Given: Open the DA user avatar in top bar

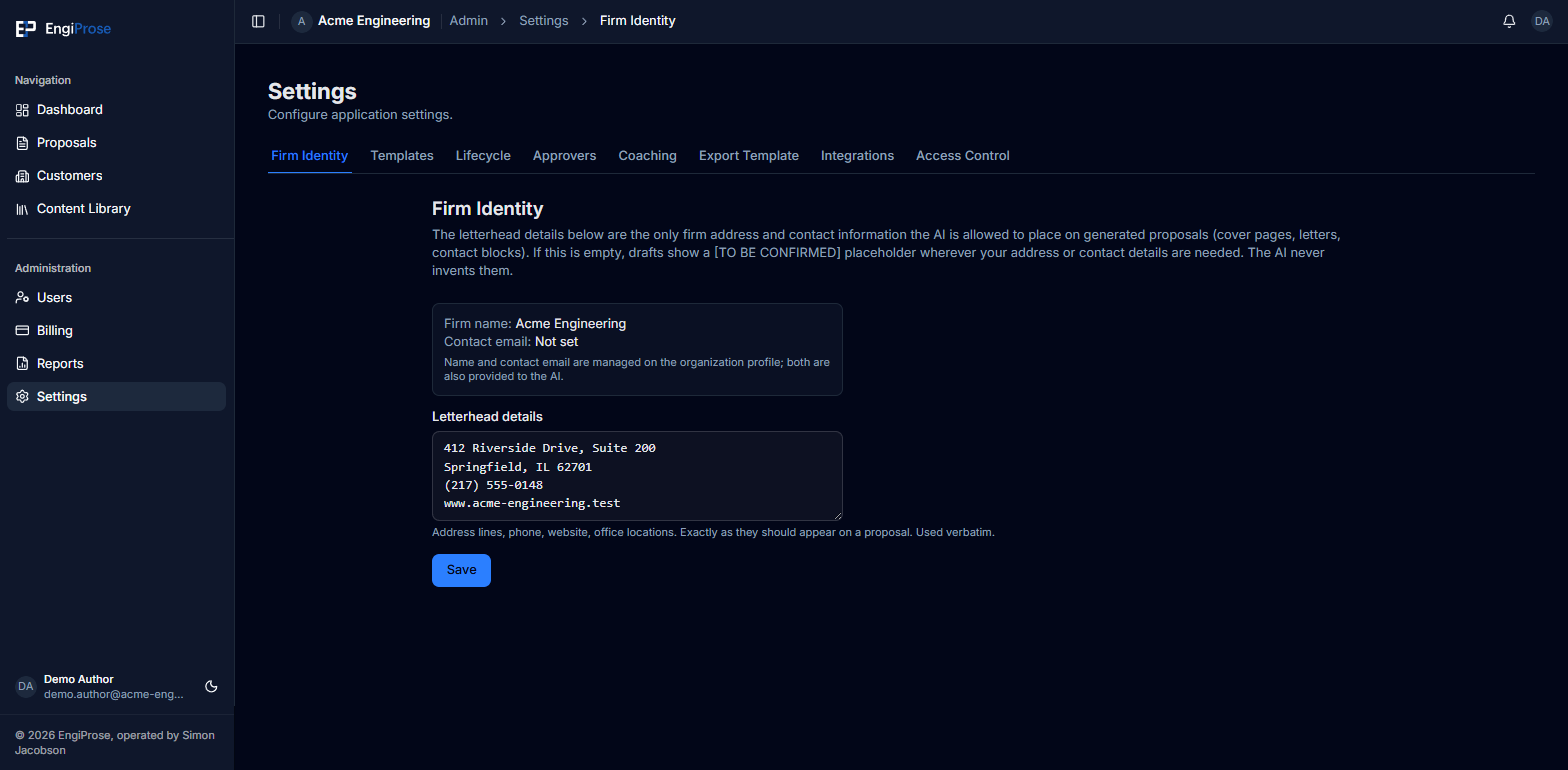Looking at the screenshot, I should pyautogui.click(x=1541, y=21).
